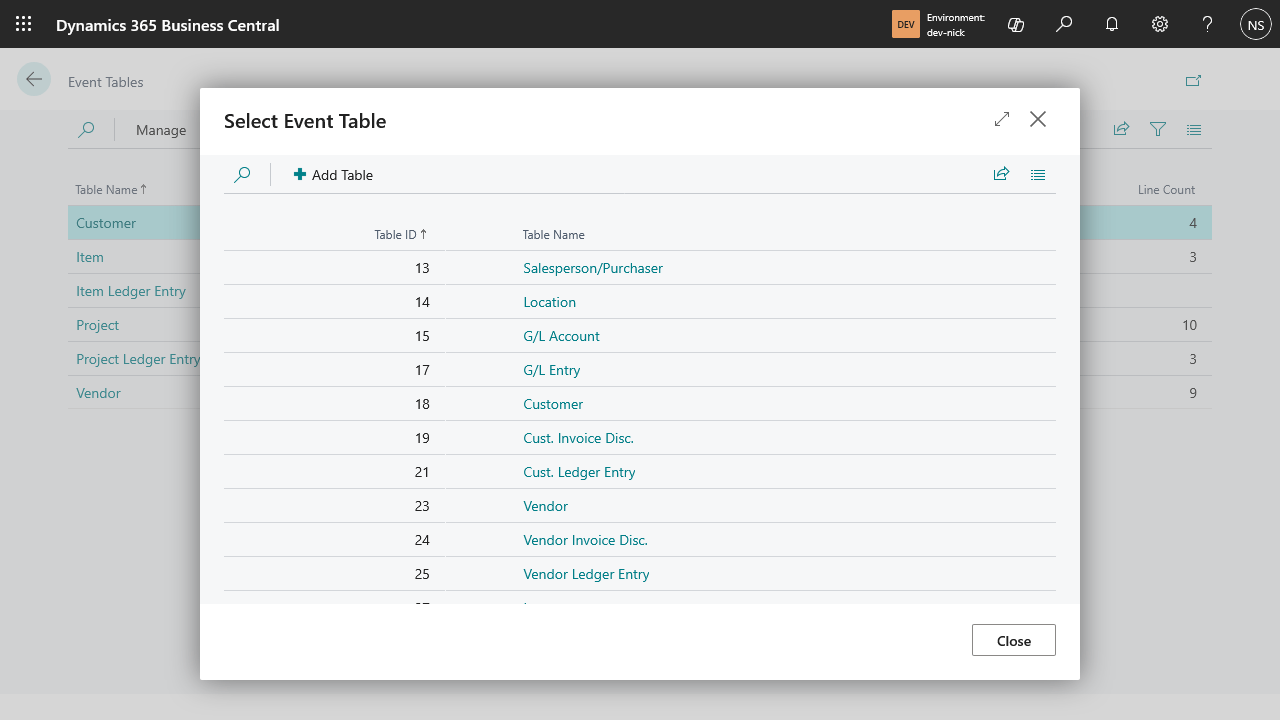The height and width of the screenshot is (720, 1280).
Task: Click the Event Tables page caption
Action: click(x=106, y=82)
